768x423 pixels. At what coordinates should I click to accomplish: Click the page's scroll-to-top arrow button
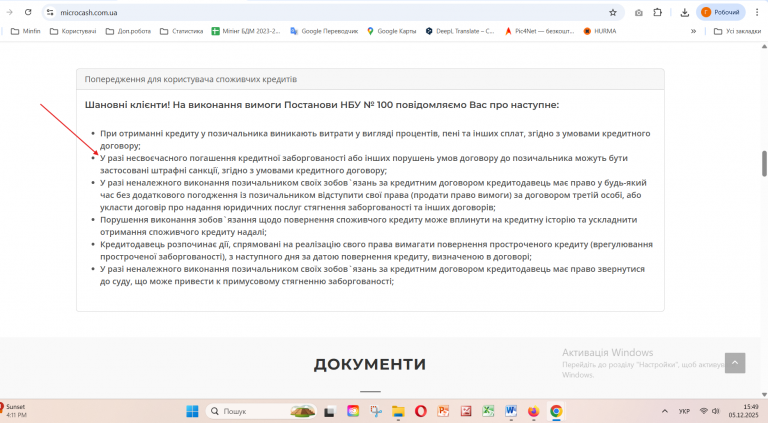click(735, 363)
